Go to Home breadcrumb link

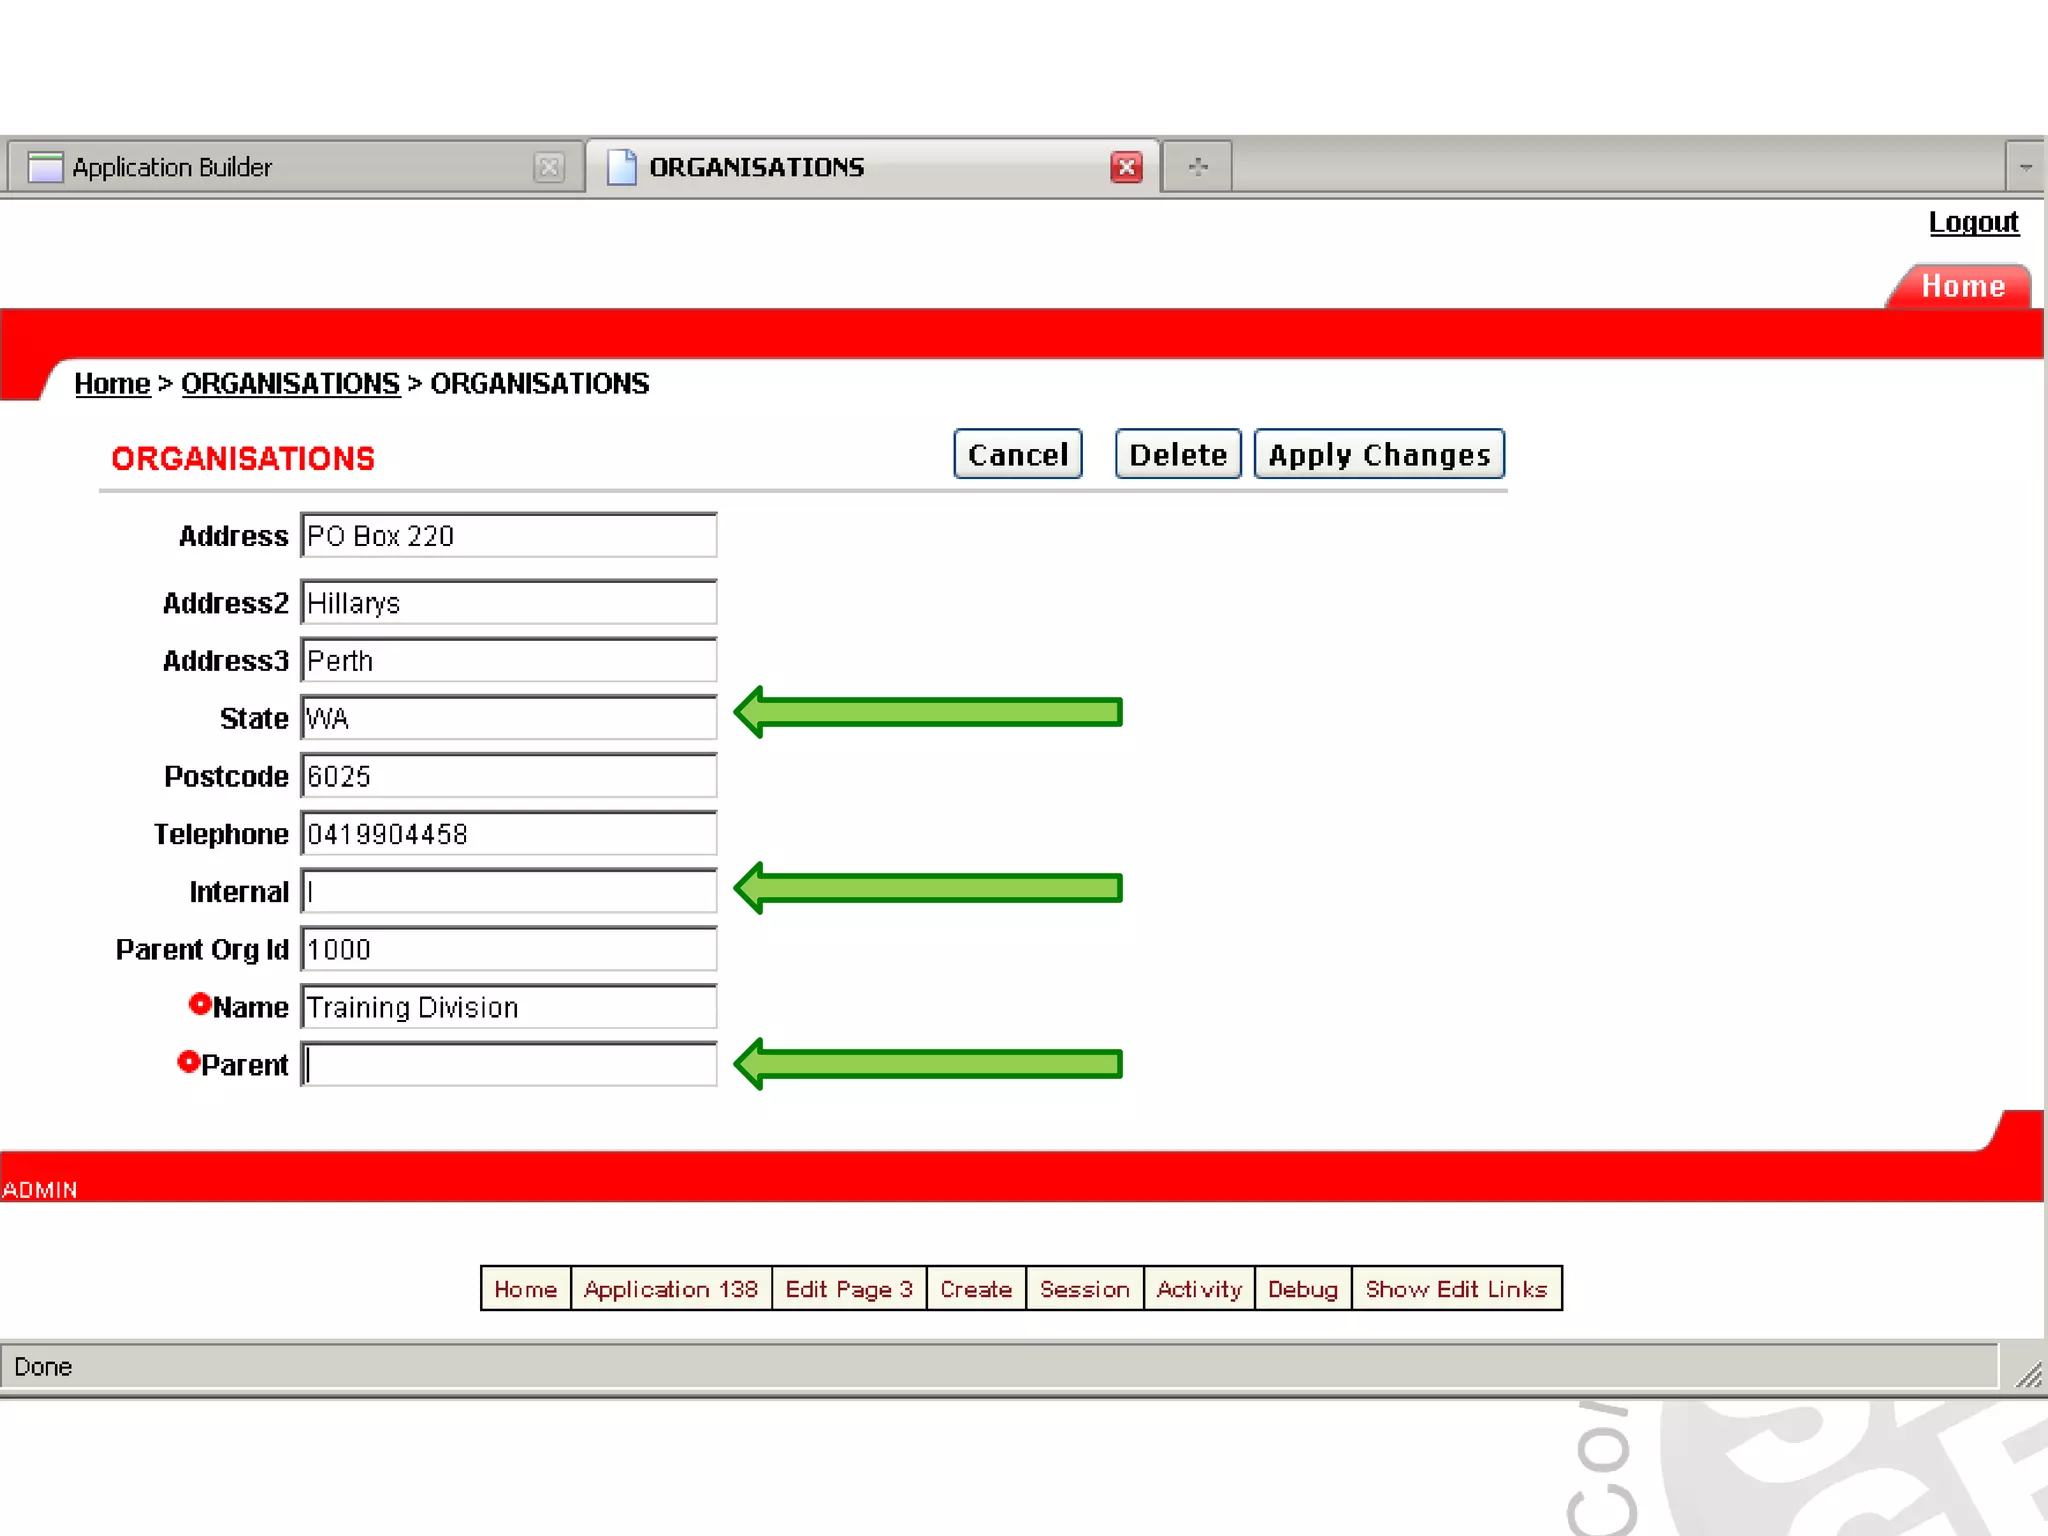coord(112,384)
